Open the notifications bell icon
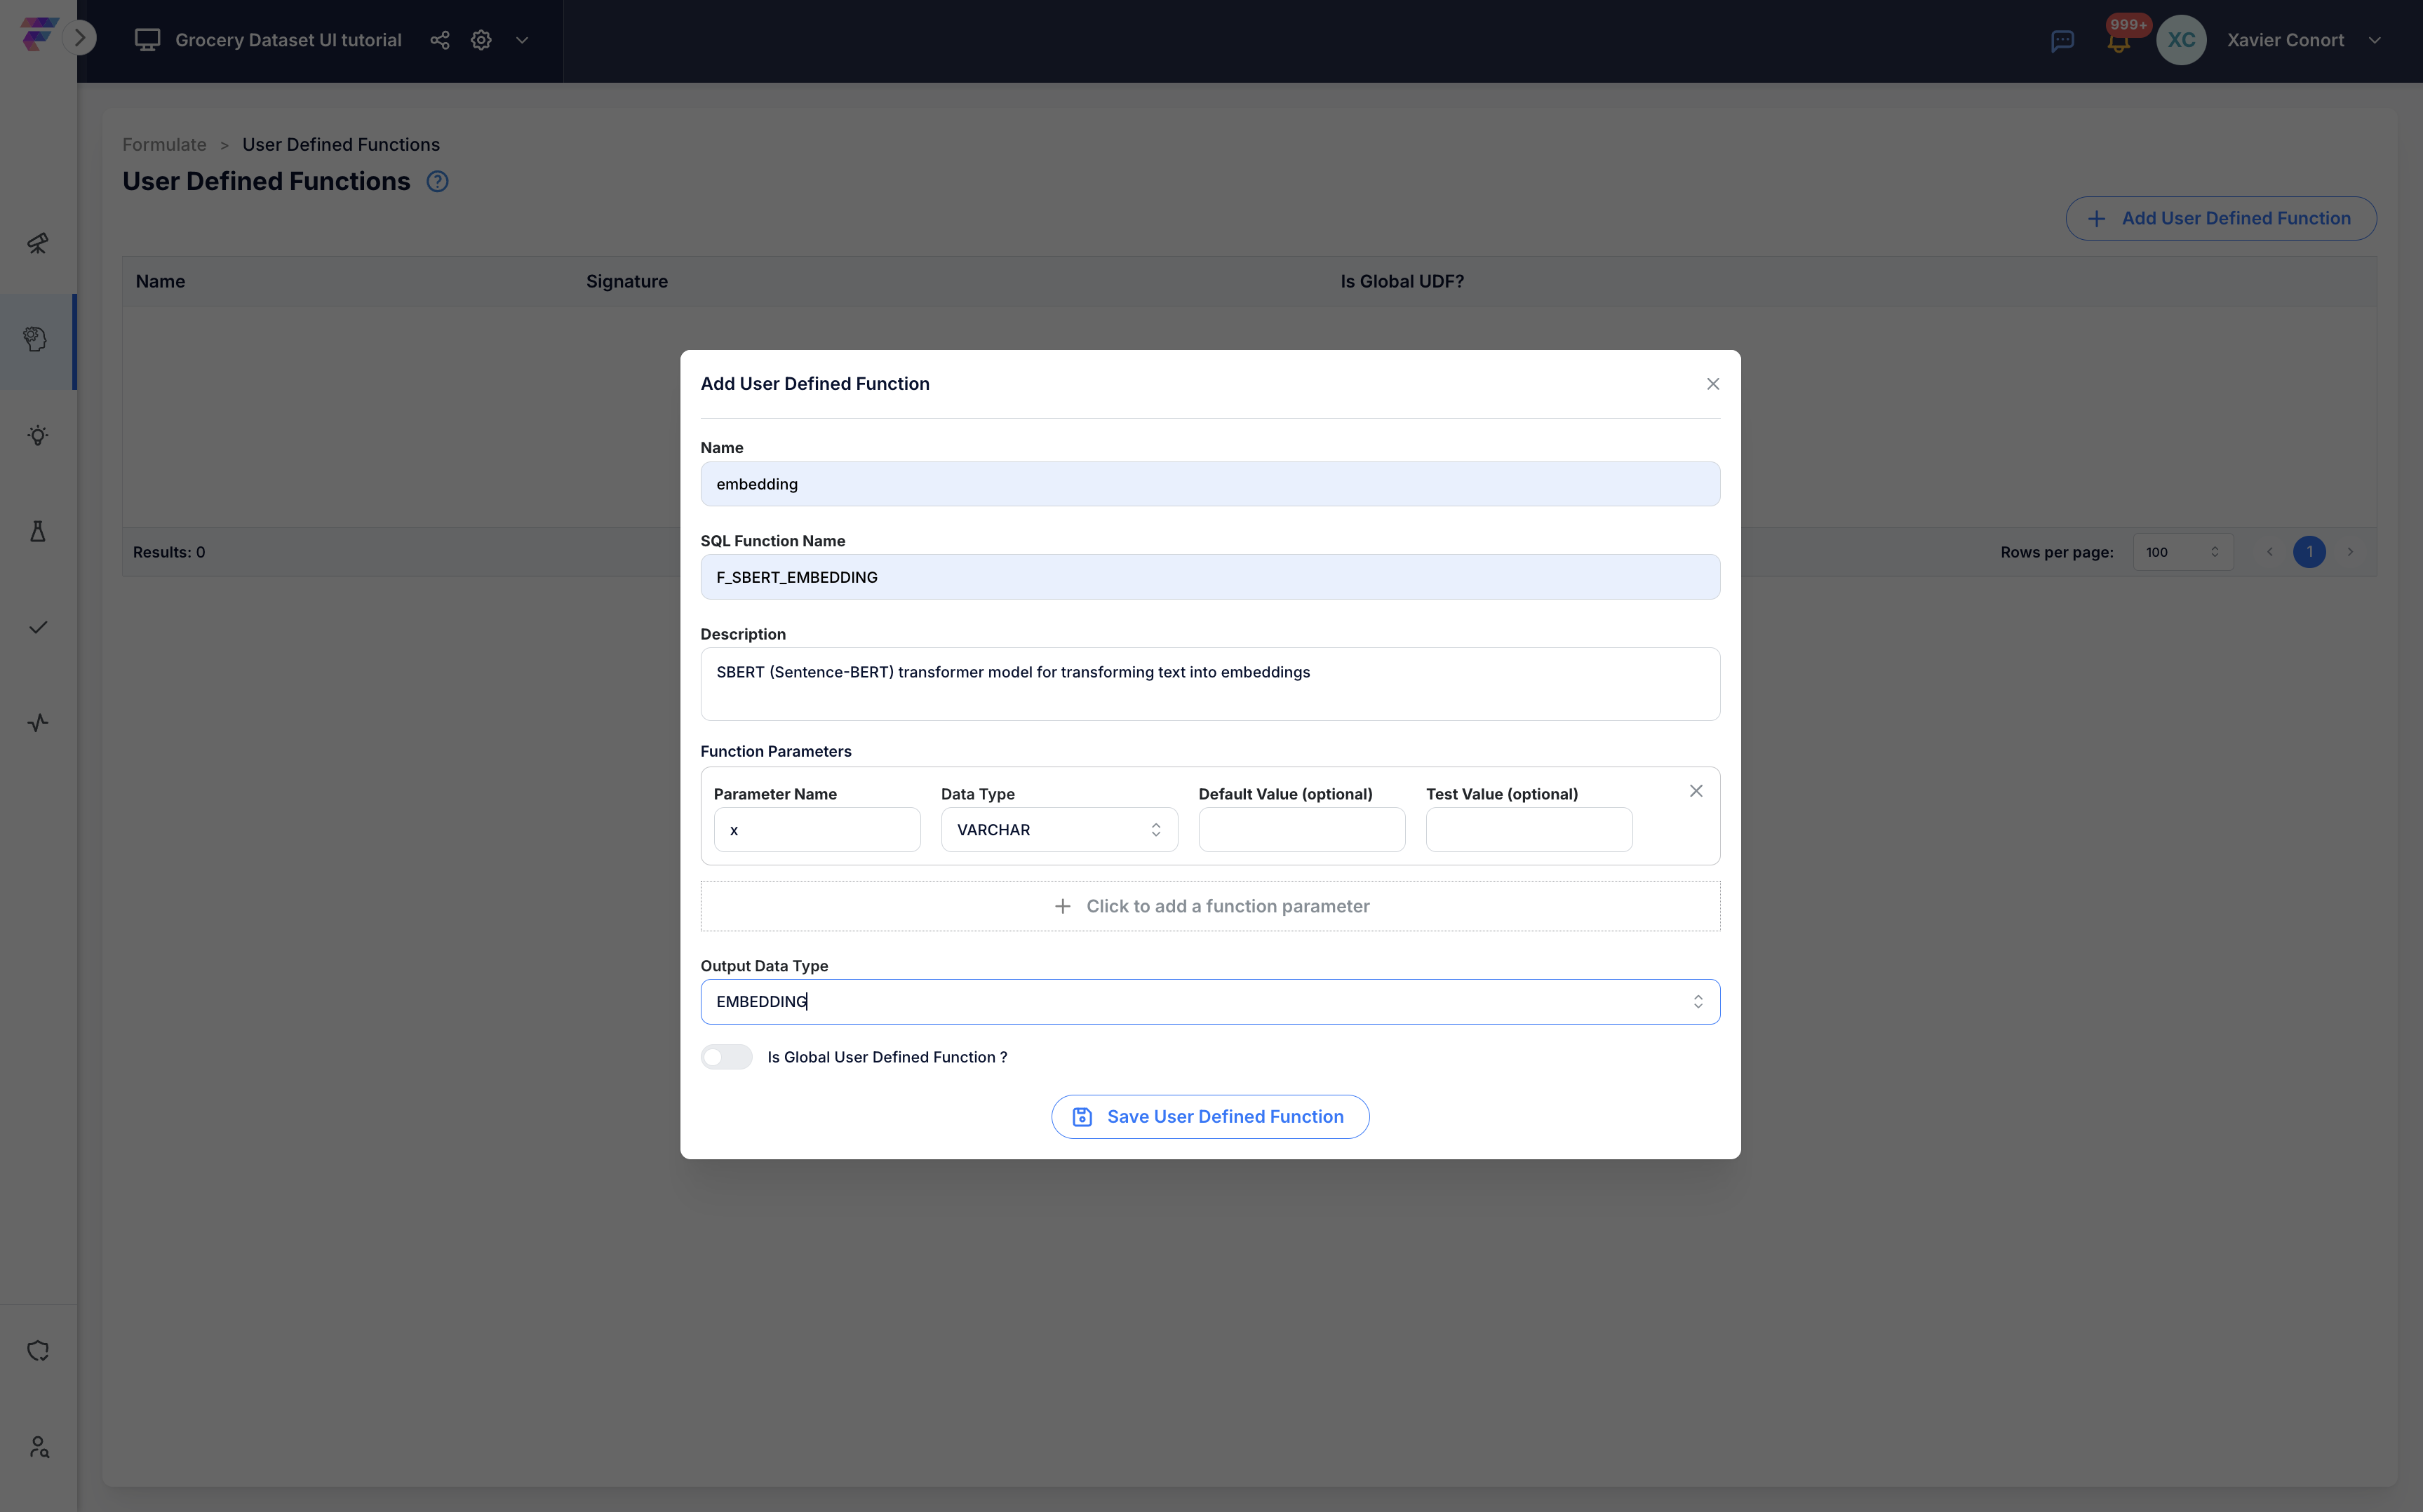The image size is (2423, 1512). [2117, 42]
